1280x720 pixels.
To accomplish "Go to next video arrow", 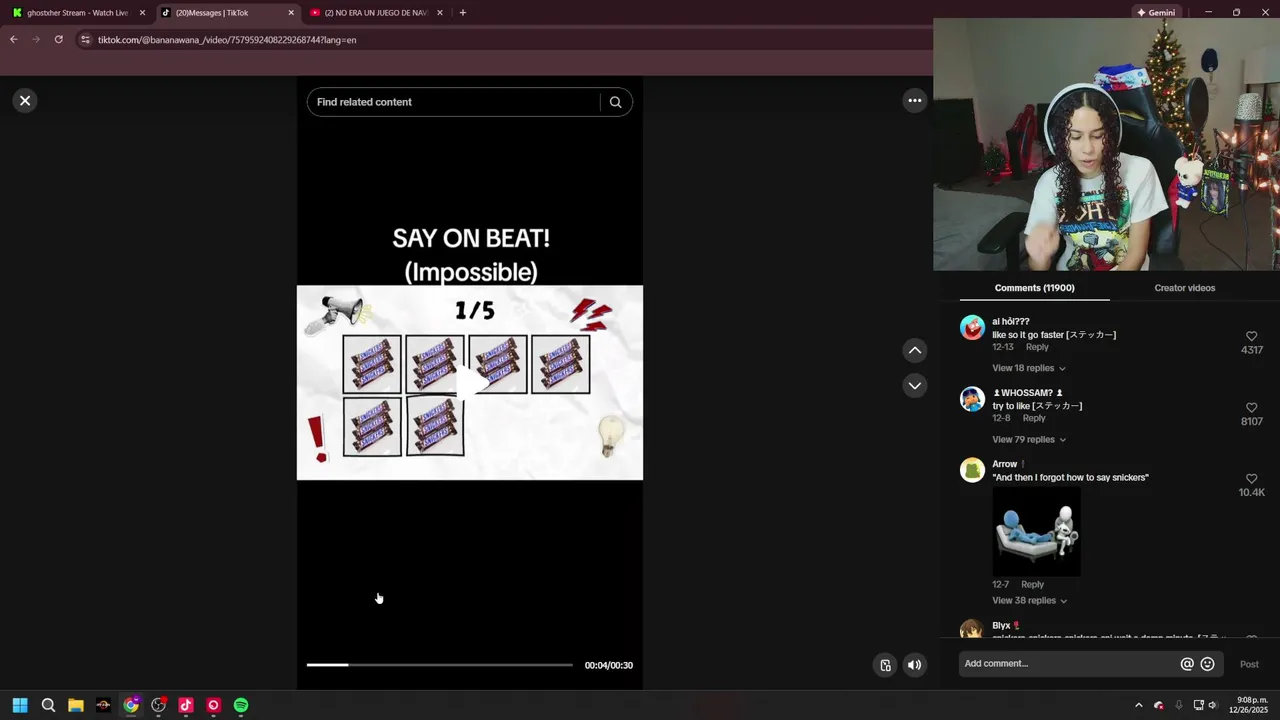I will (914, 385).
